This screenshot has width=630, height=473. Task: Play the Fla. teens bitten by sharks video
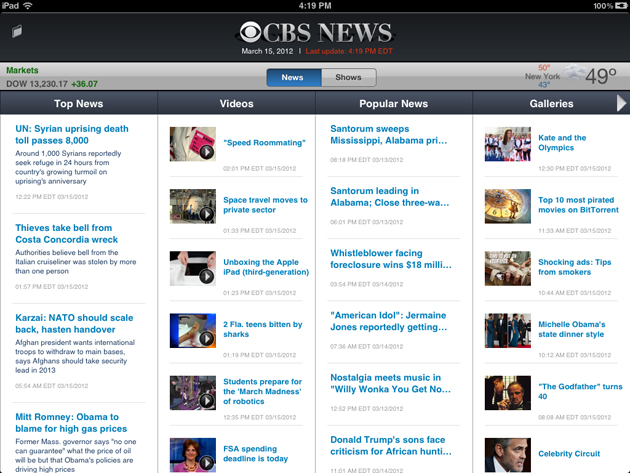coord(193,330)
